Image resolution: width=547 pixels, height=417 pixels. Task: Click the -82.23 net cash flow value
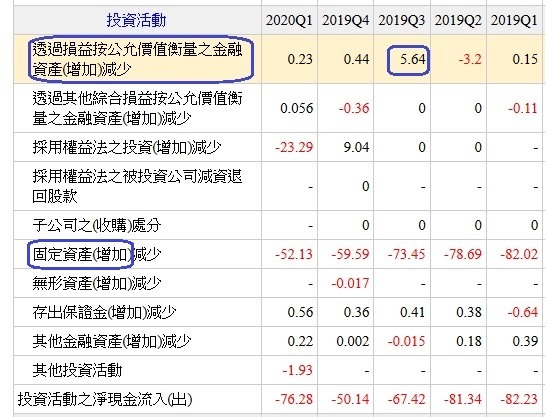[x=519, y=399]
